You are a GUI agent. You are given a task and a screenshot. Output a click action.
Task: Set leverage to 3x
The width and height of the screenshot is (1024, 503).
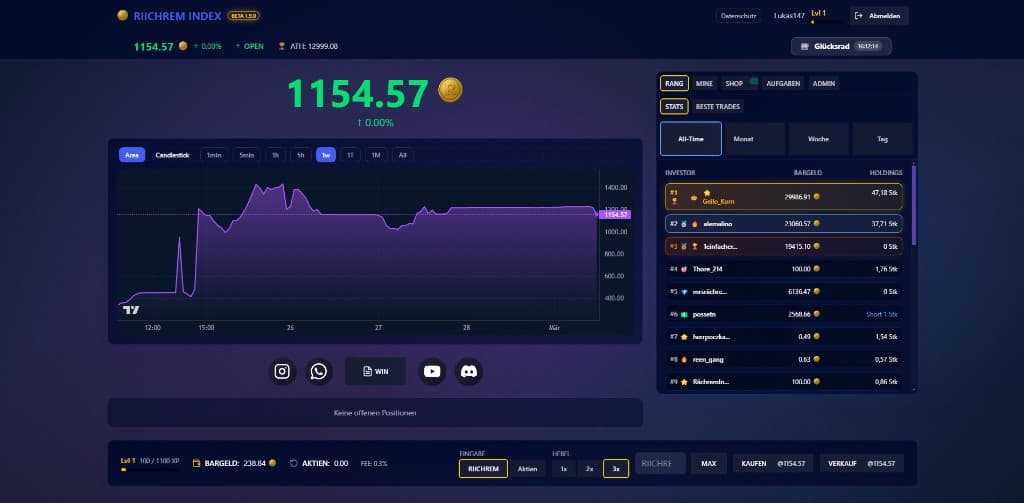[x=616, y=468]
